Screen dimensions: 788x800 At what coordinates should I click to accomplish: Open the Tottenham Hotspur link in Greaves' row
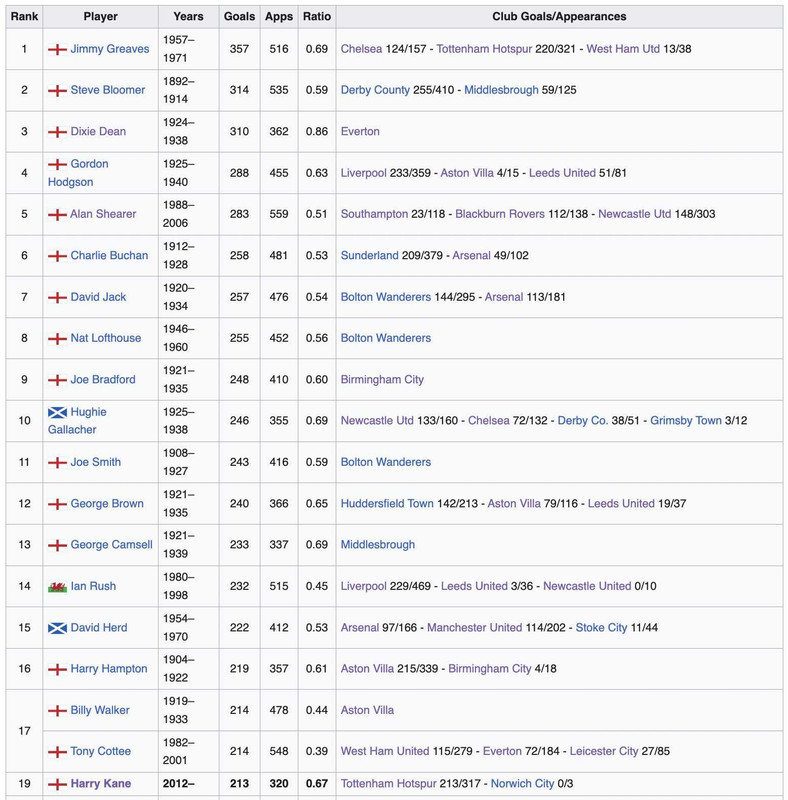[x=484, y=49]
